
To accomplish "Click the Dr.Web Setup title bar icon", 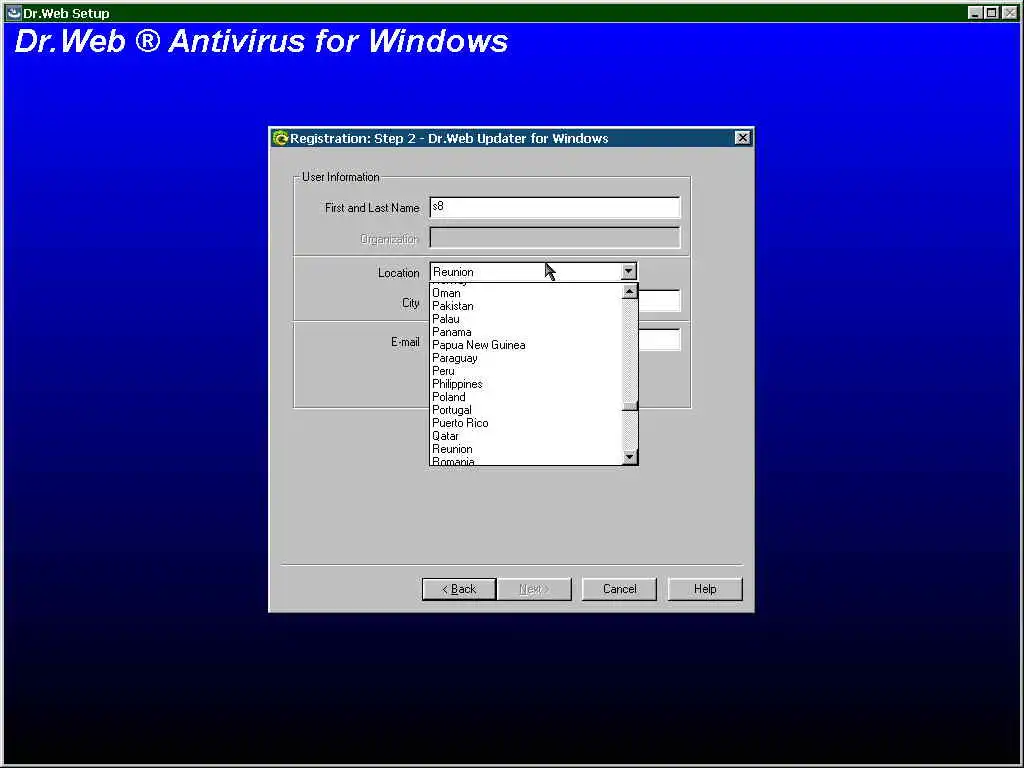I will (14, 12).
